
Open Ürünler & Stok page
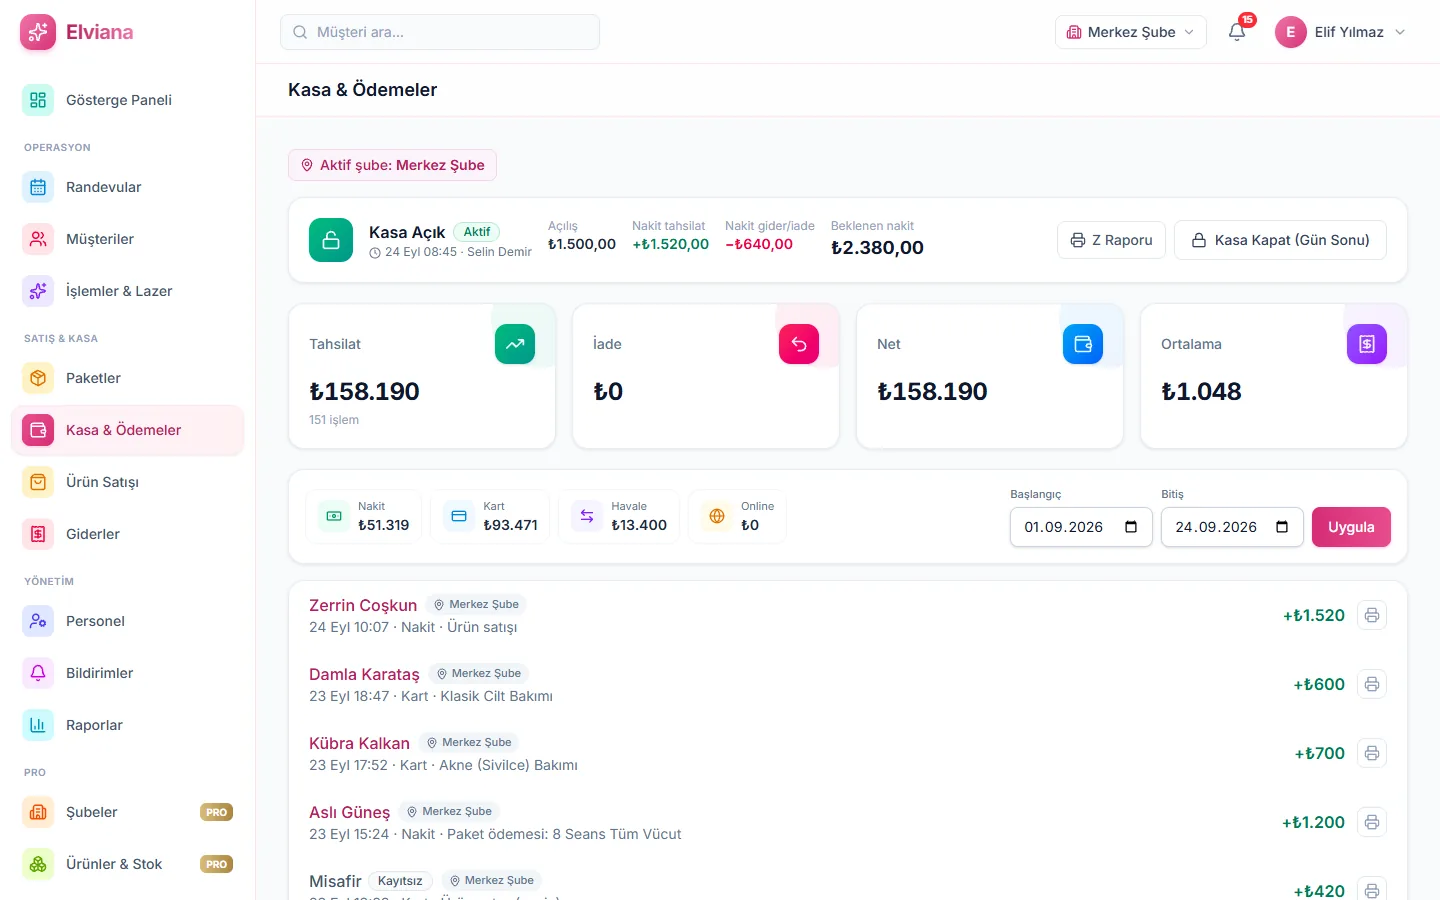click(x=128, y=864)
